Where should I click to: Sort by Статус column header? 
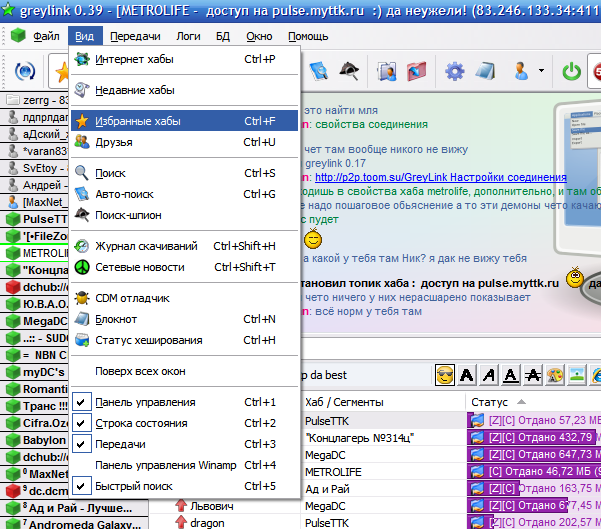click(x=533, y=402)
